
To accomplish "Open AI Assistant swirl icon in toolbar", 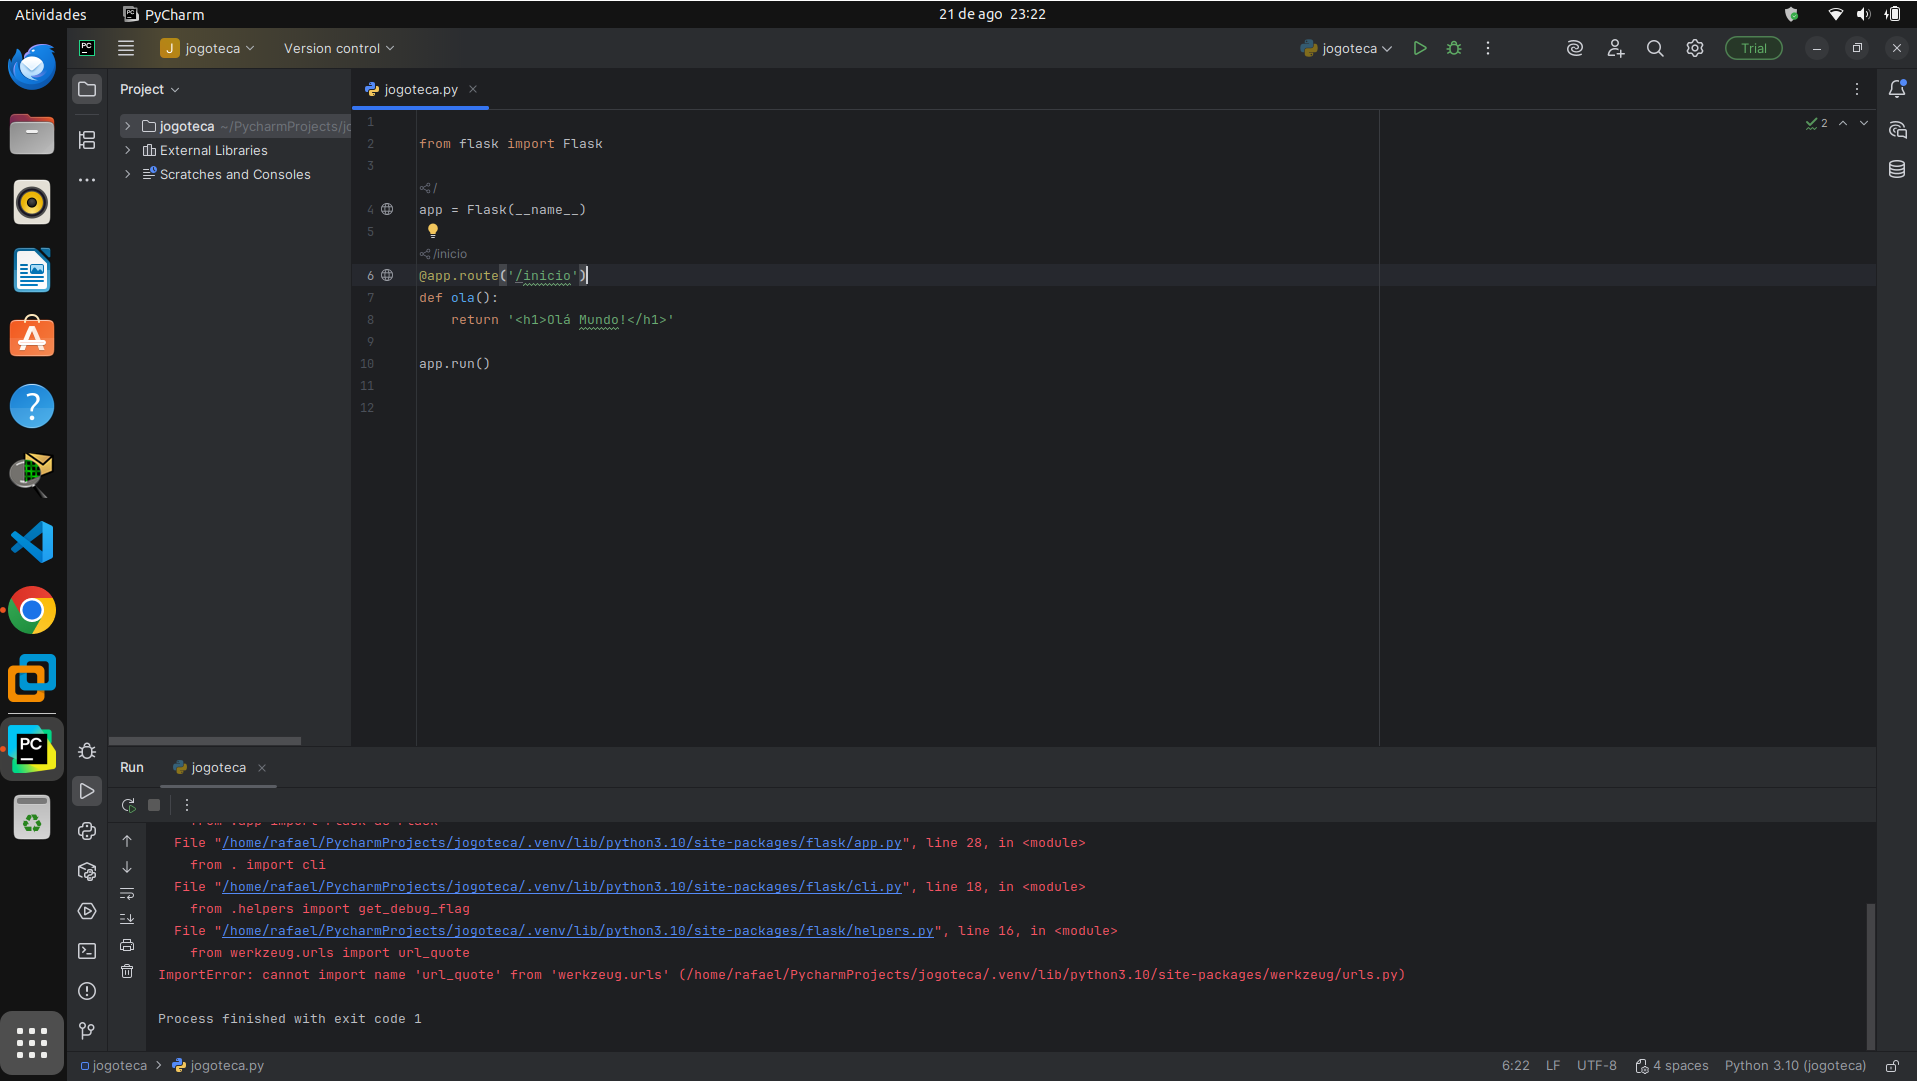I will 1575,48.
